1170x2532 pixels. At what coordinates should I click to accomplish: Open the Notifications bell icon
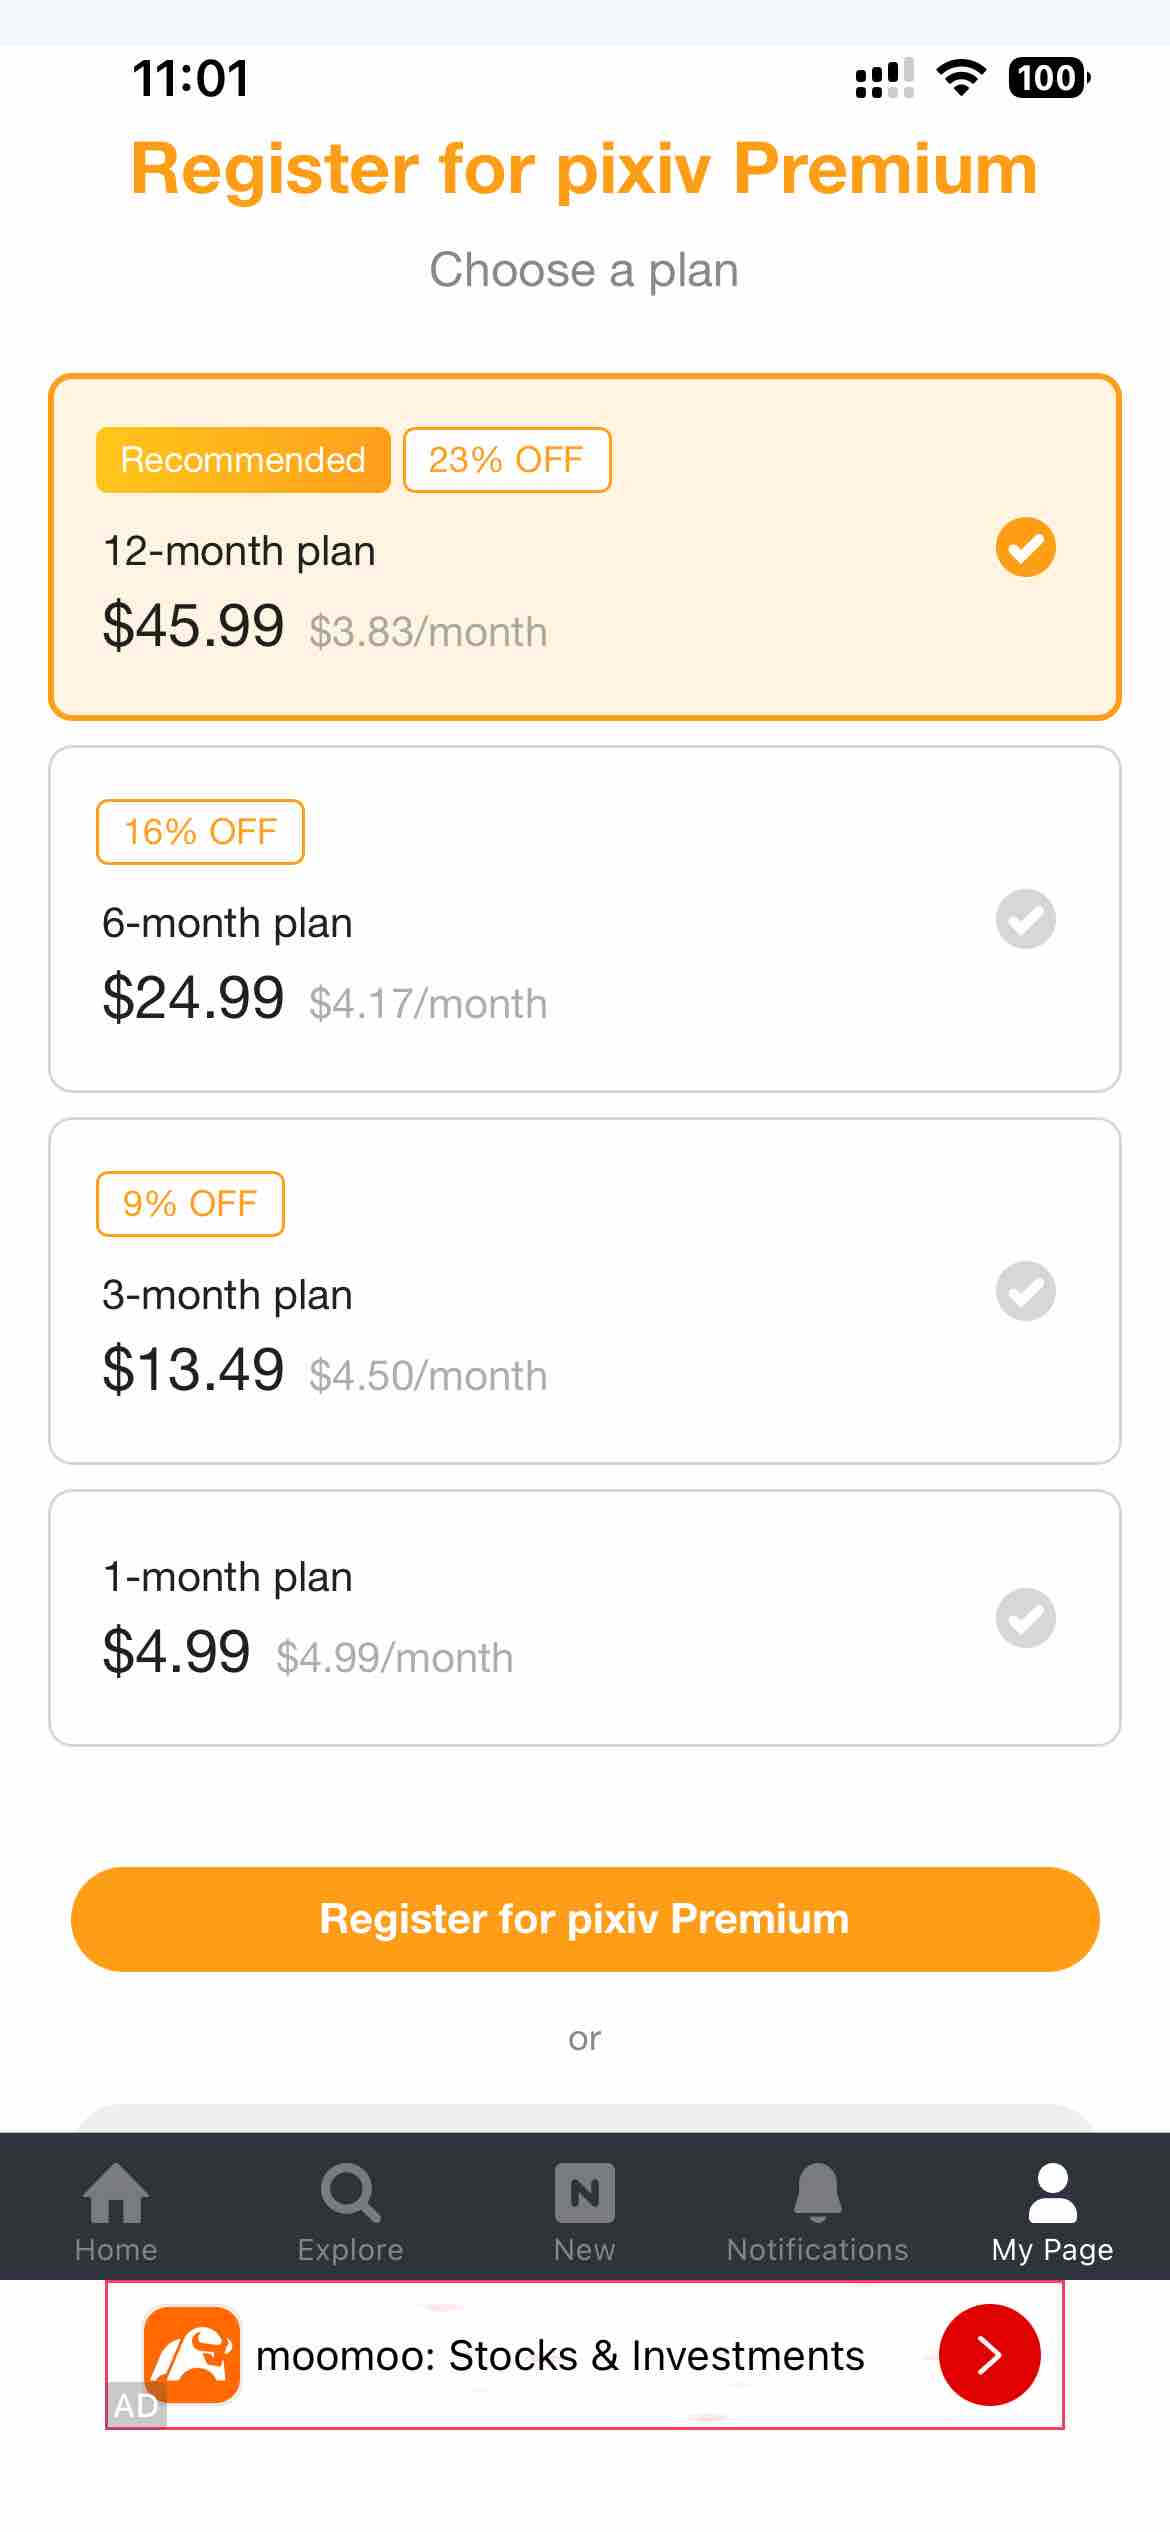pos(818,2194)
